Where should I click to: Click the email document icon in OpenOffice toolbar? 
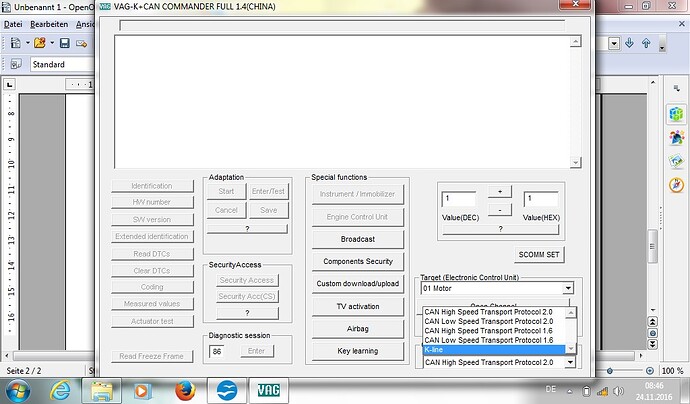tap(81, 43)
